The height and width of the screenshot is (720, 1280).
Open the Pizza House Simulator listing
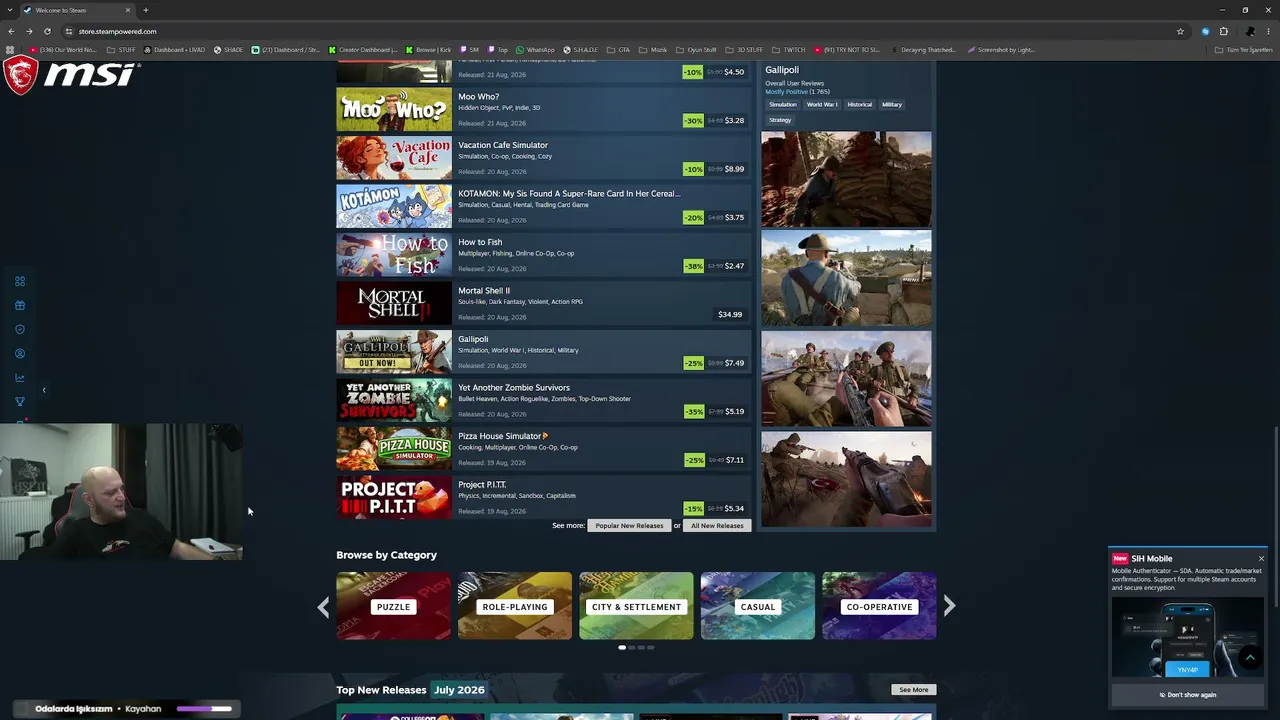pyautogui.click(x=543, y=449)
